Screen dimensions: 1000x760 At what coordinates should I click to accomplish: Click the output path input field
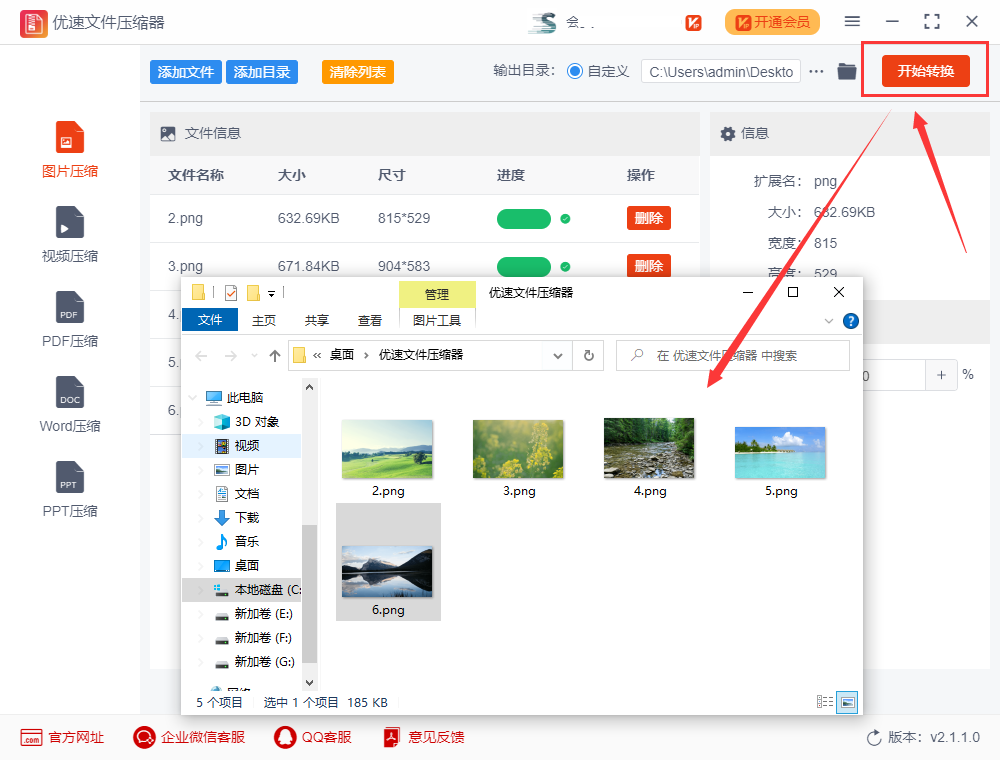pyautogui.click(x=721, y=72)
